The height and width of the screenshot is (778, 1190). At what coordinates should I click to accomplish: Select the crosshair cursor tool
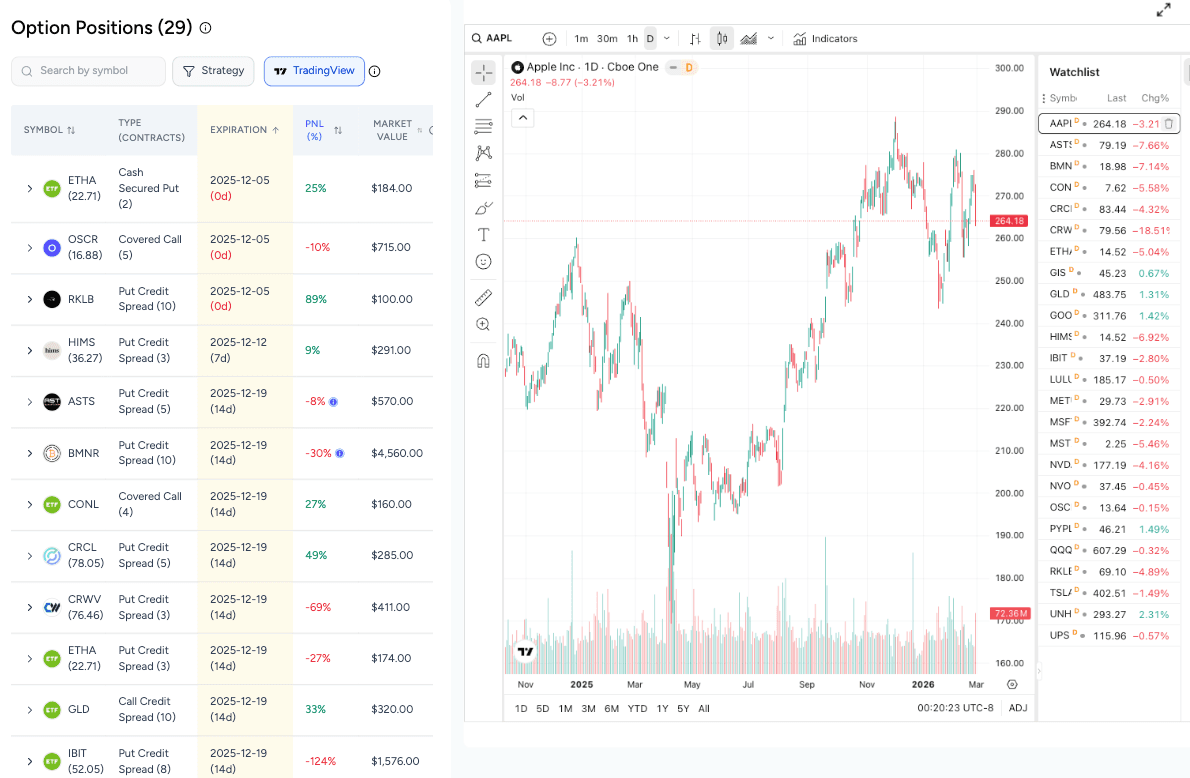coord(483,72)
